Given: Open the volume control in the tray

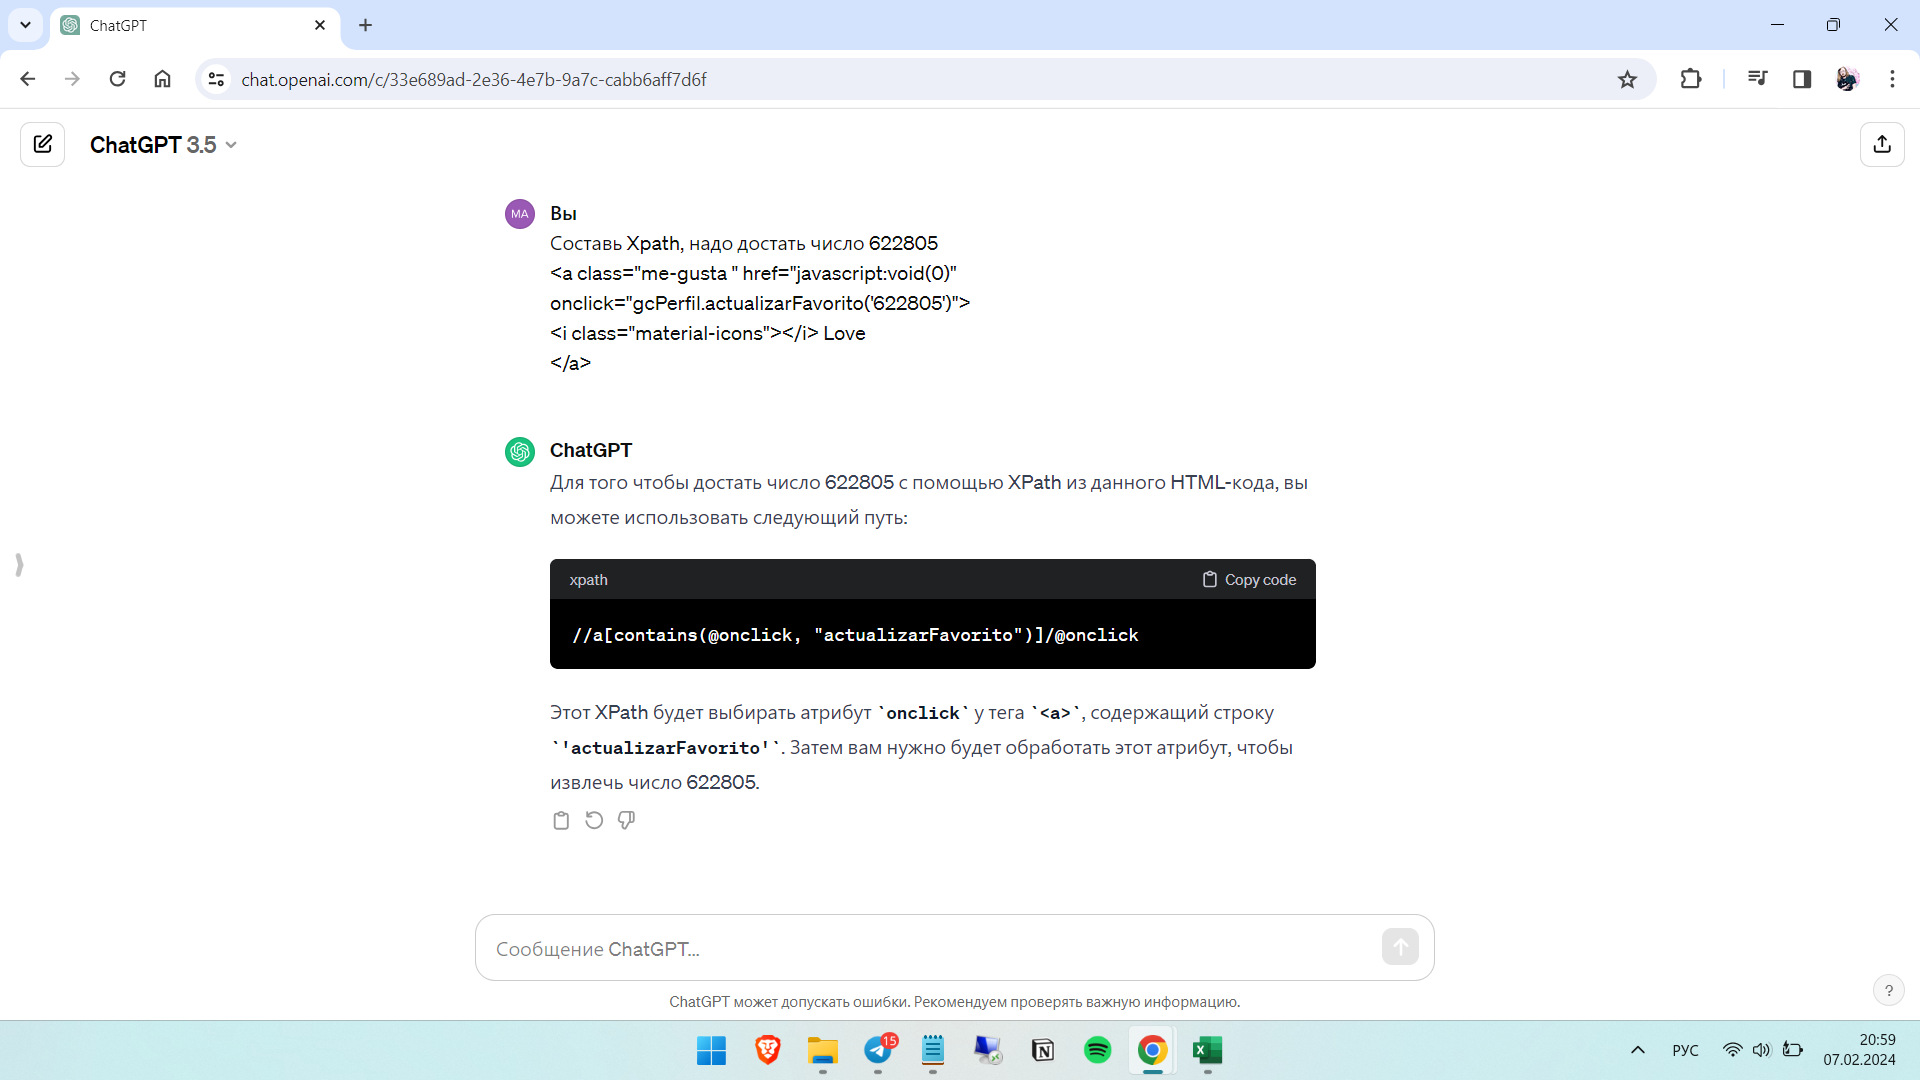Looking at the screenshot, I should (x=1762, y=1050).
